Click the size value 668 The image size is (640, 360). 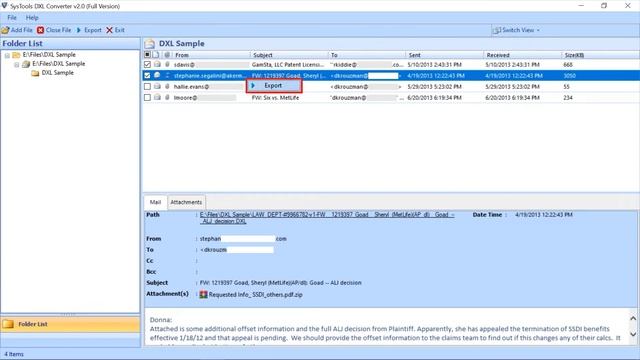click(x=568, y=65)
